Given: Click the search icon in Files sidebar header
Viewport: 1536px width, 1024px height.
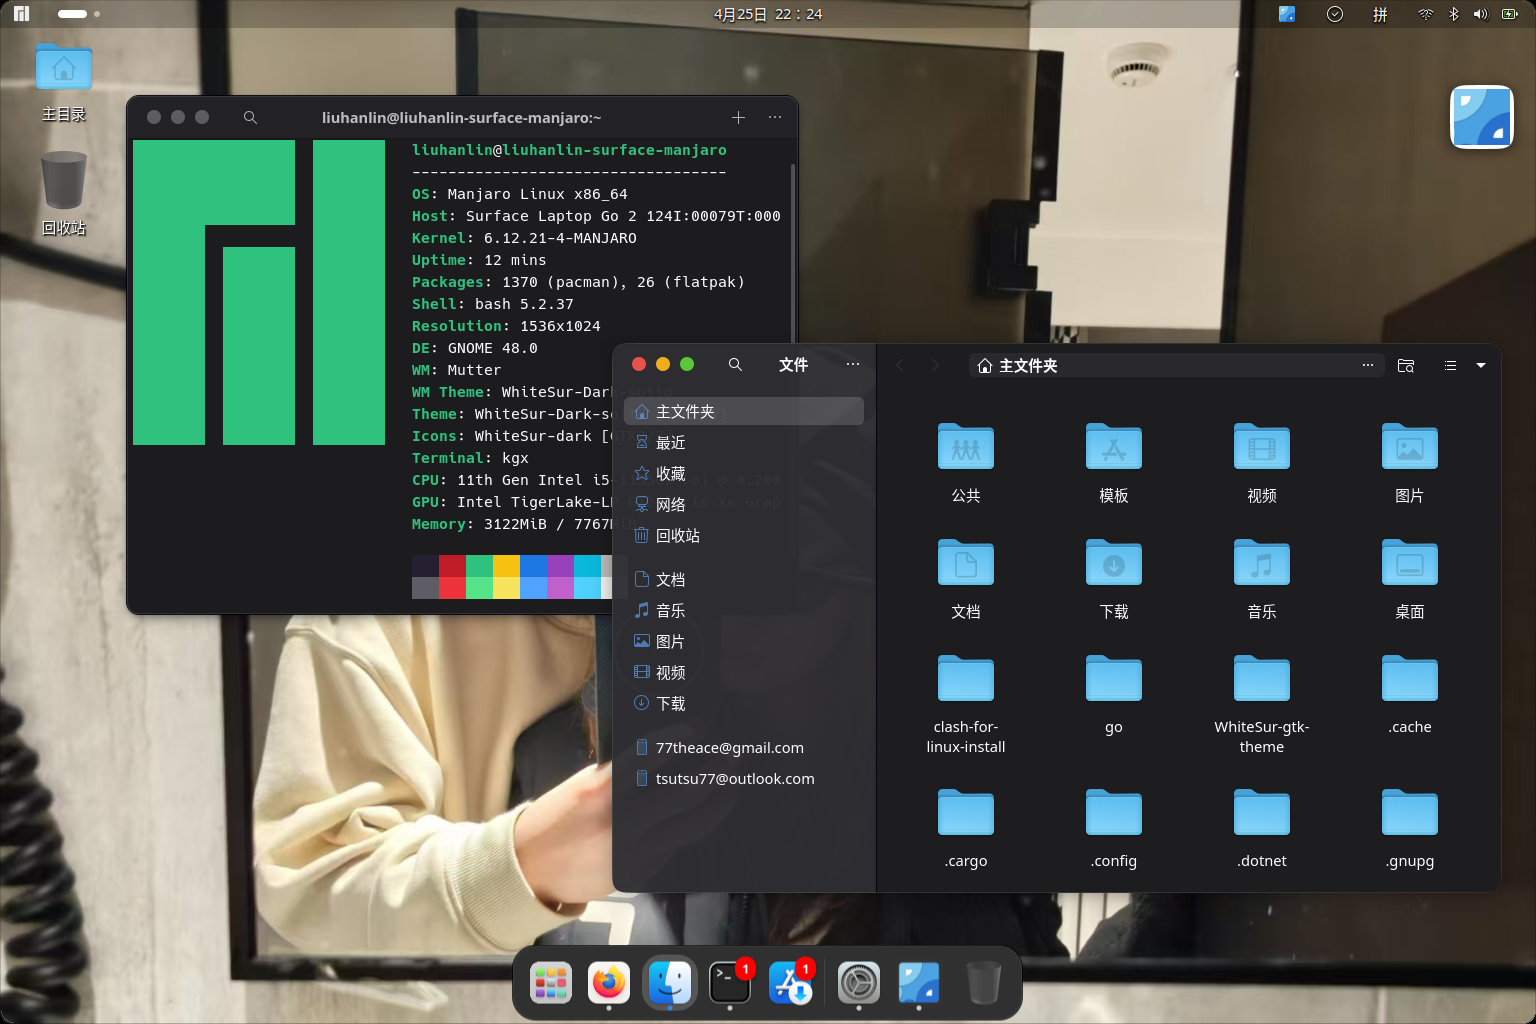Looking at the screenshot, I should tap(735, 365).
